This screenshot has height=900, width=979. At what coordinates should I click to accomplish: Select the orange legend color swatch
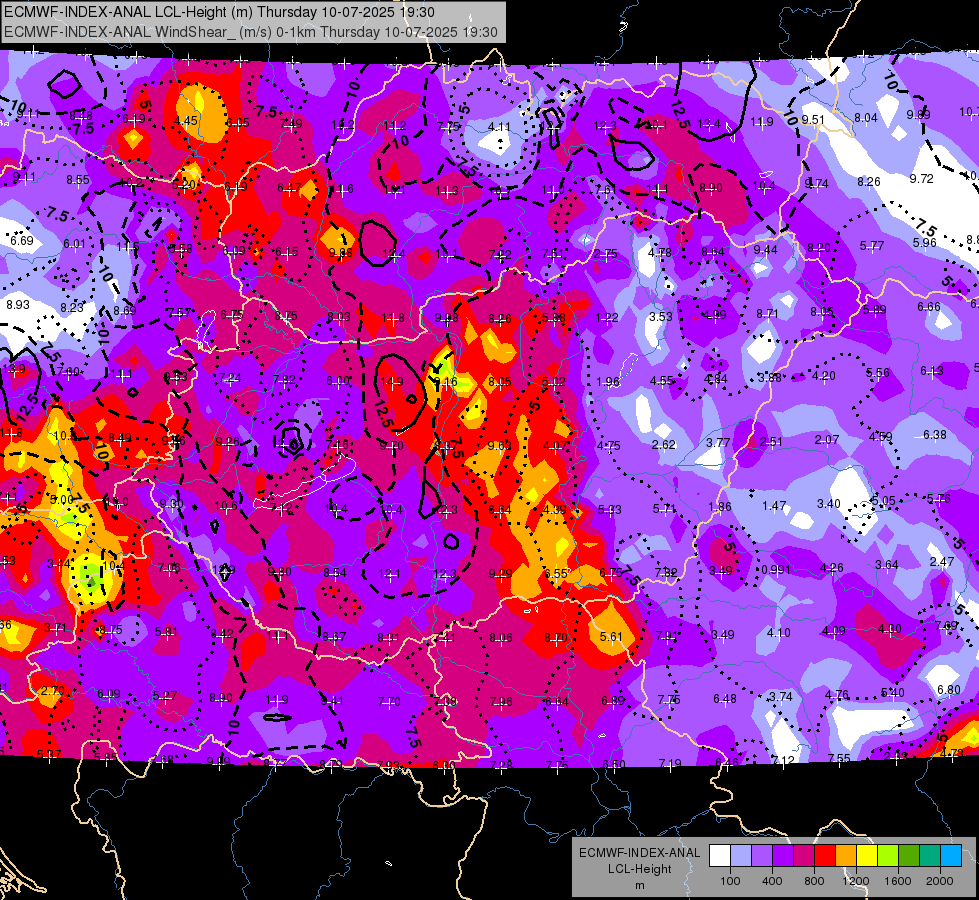[x=846, y=856]
